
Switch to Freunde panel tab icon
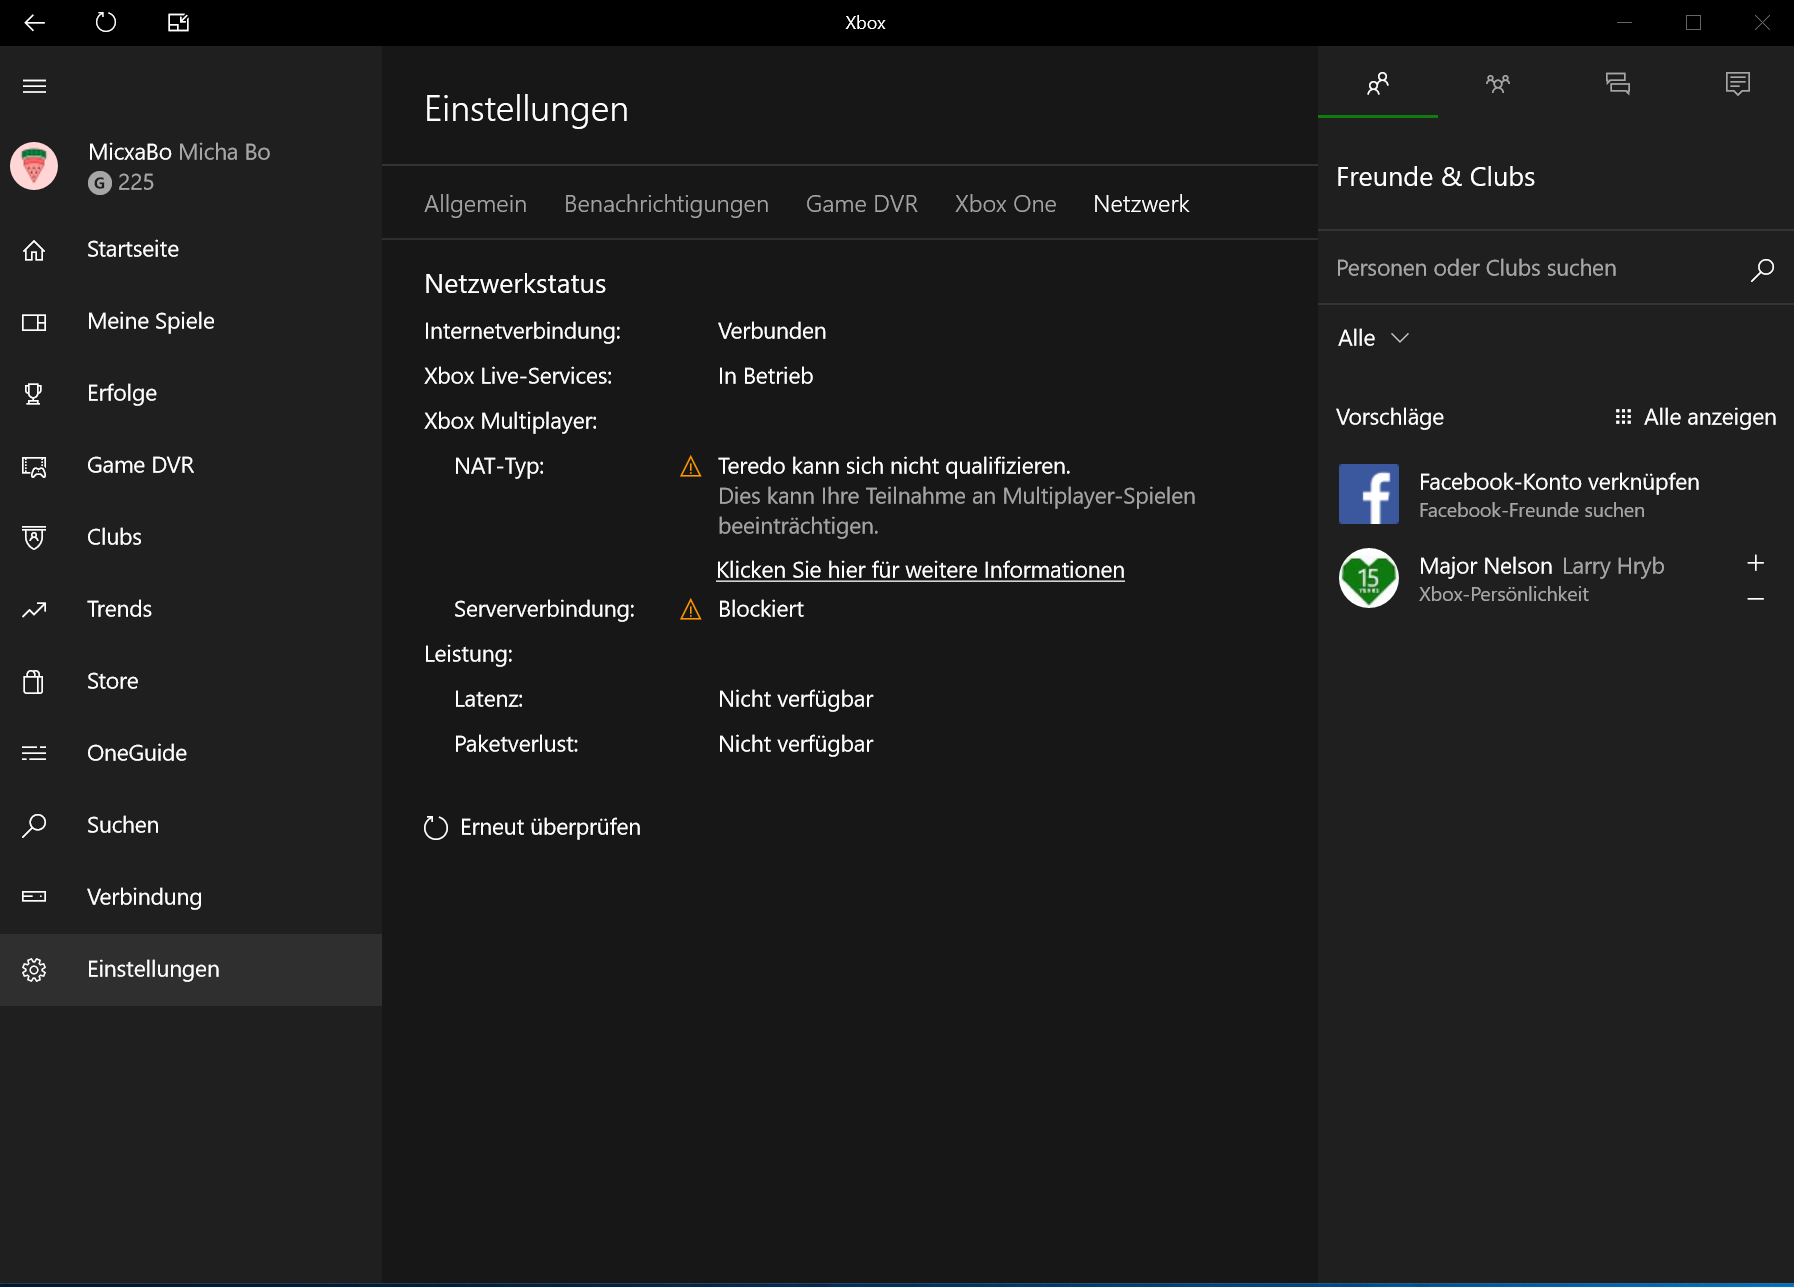click(1378, 83)
